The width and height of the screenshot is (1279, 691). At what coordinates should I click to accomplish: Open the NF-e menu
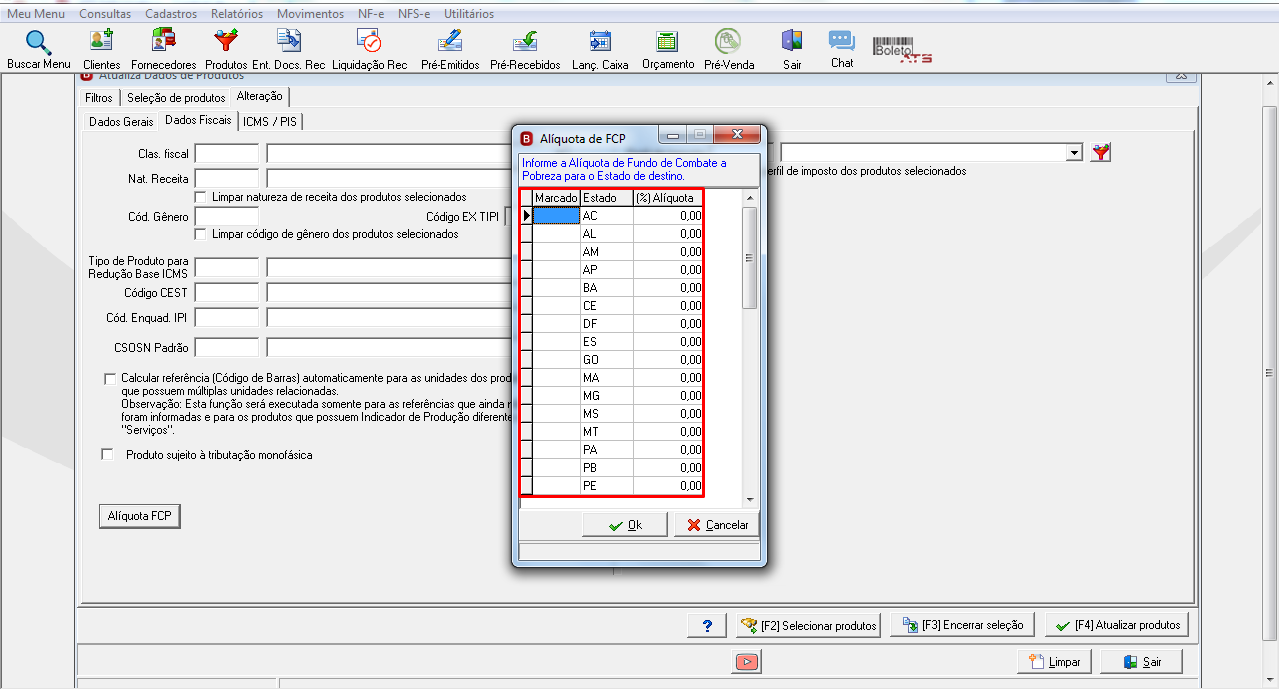tap(371, 14)
